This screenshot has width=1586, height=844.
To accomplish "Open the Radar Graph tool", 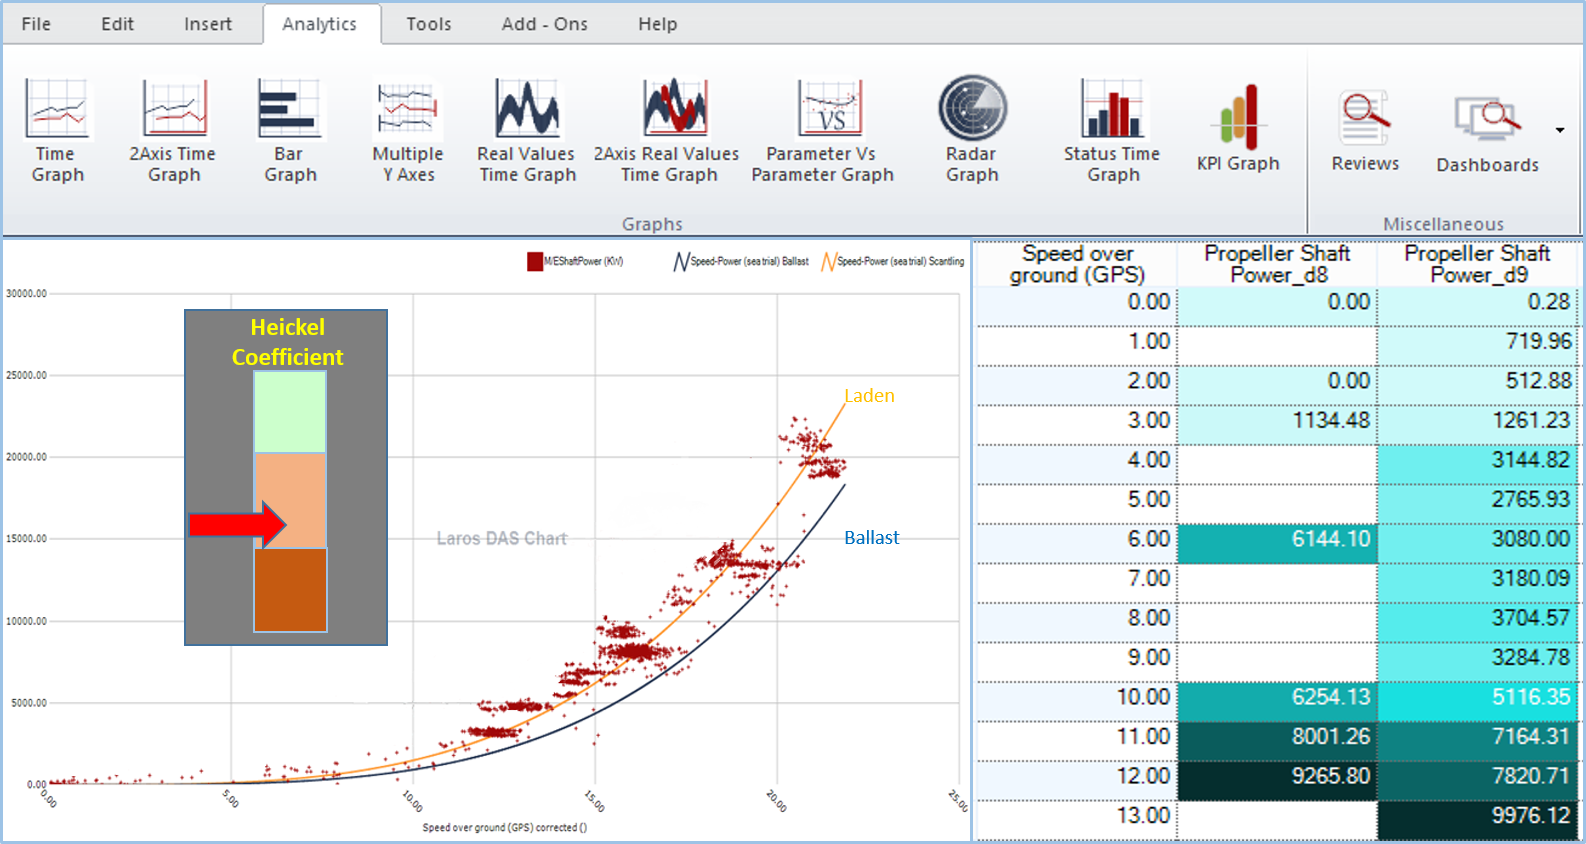I will [x=972, y=130].
